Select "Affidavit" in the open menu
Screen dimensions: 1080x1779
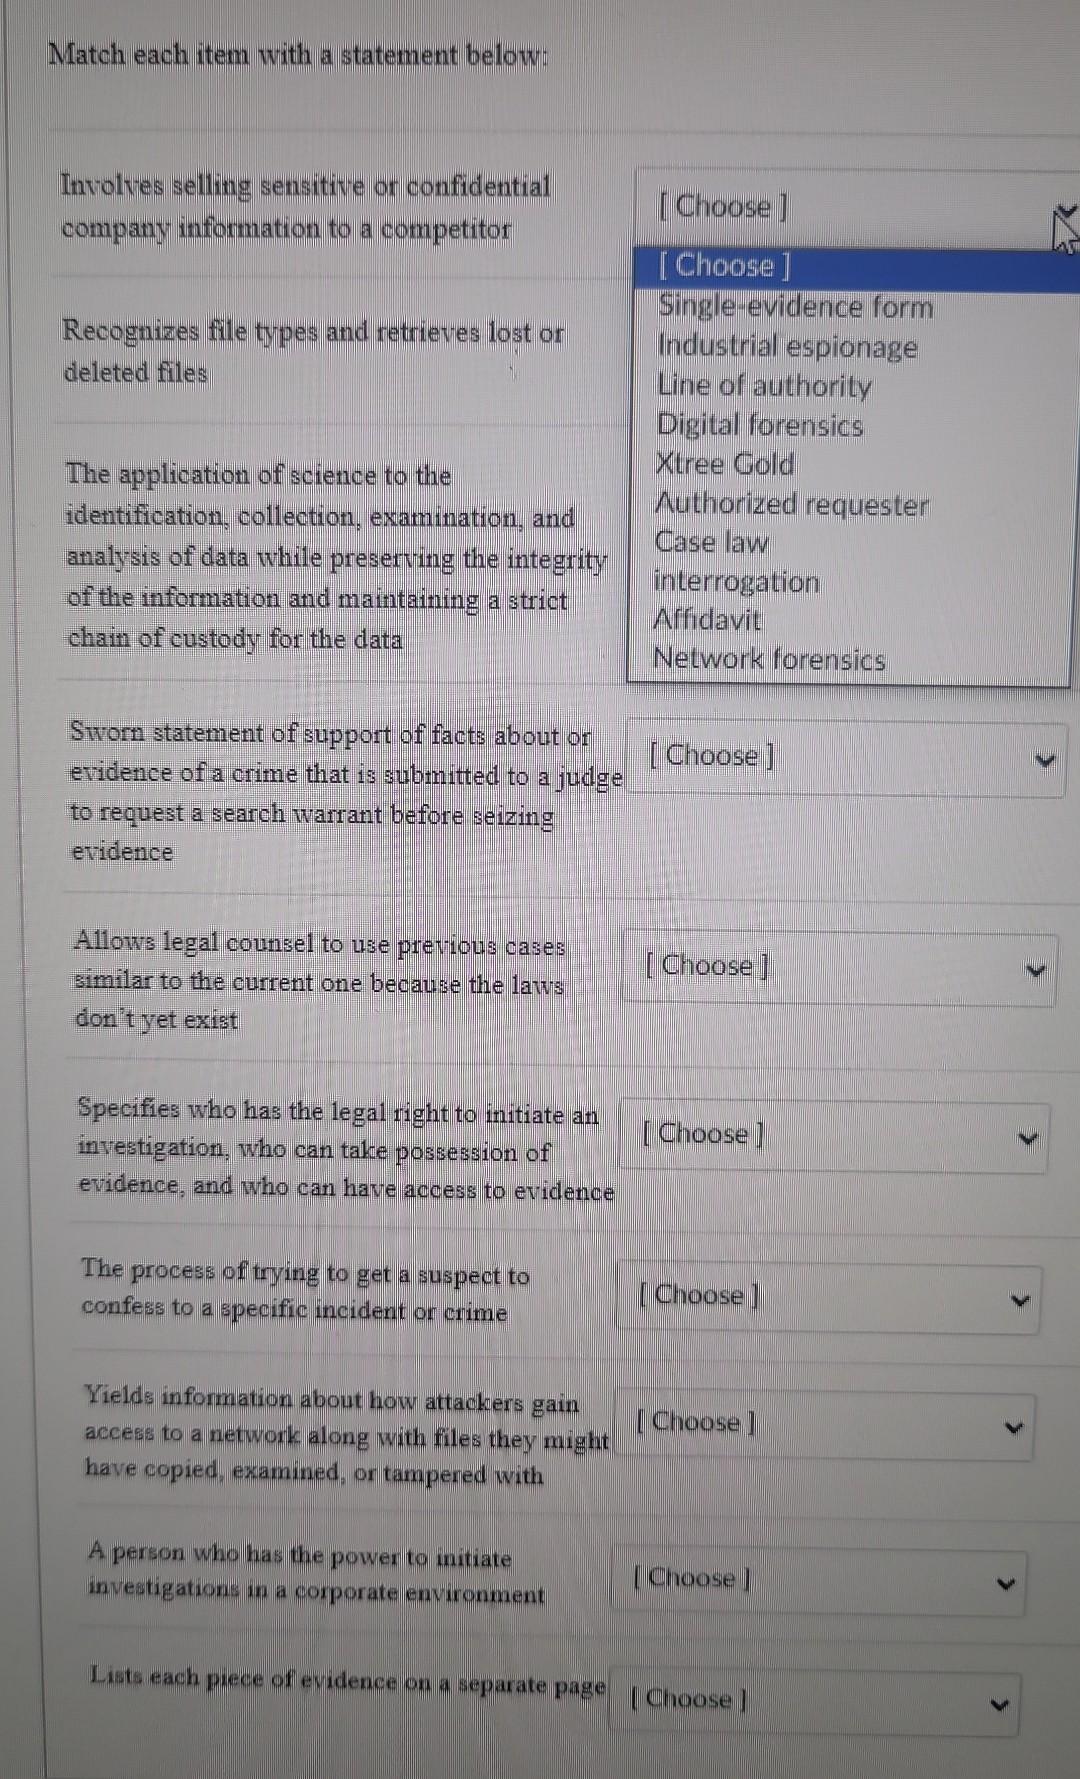708,620
